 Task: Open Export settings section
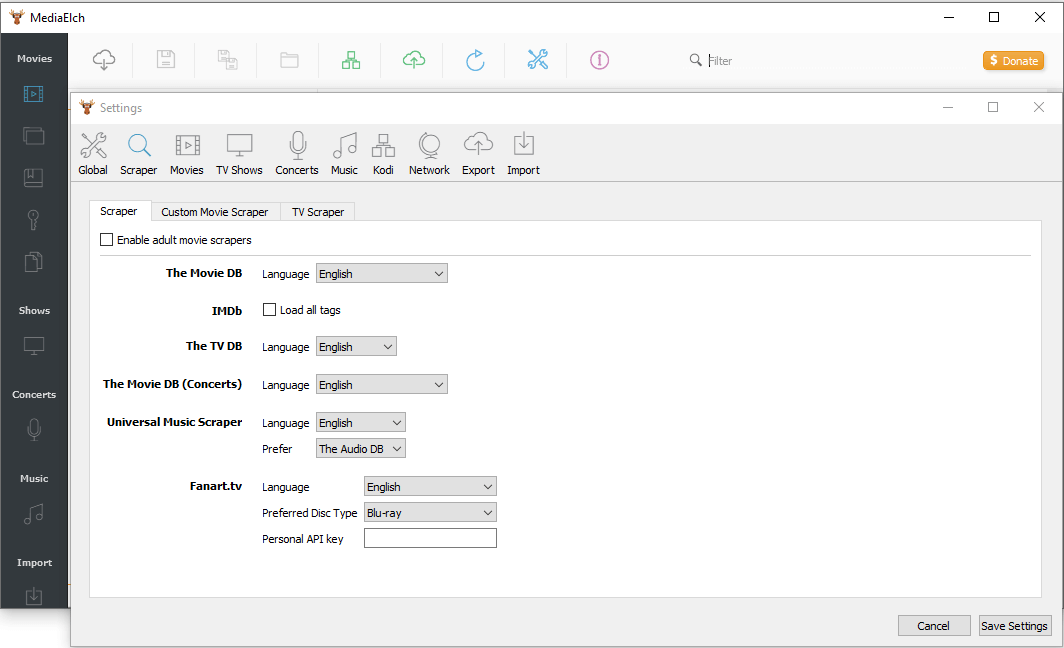click(x=478, y=153)
